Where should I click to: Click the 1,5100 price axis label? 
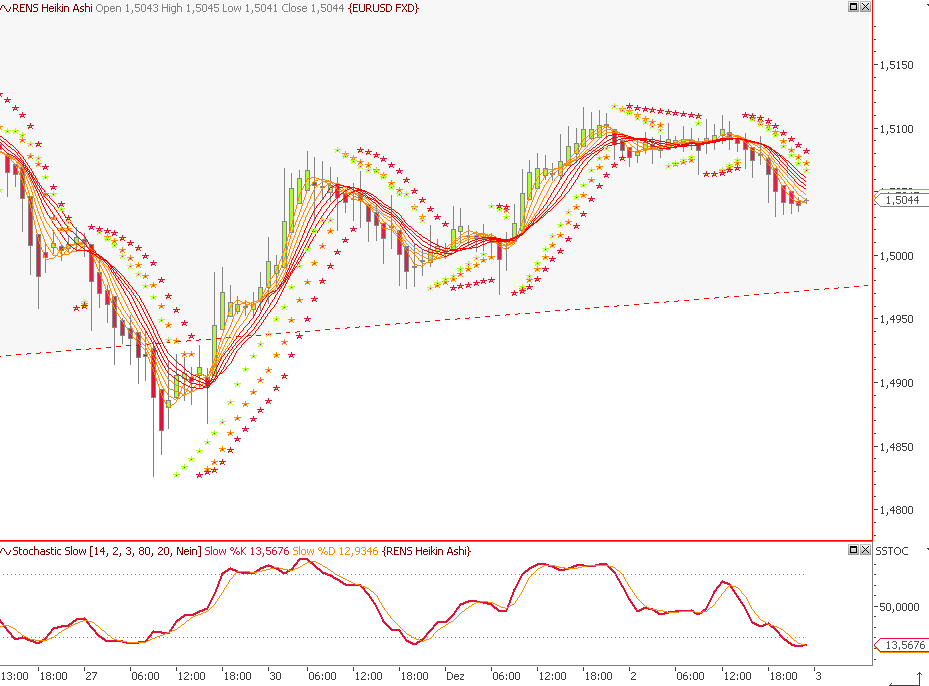[896, 129]
